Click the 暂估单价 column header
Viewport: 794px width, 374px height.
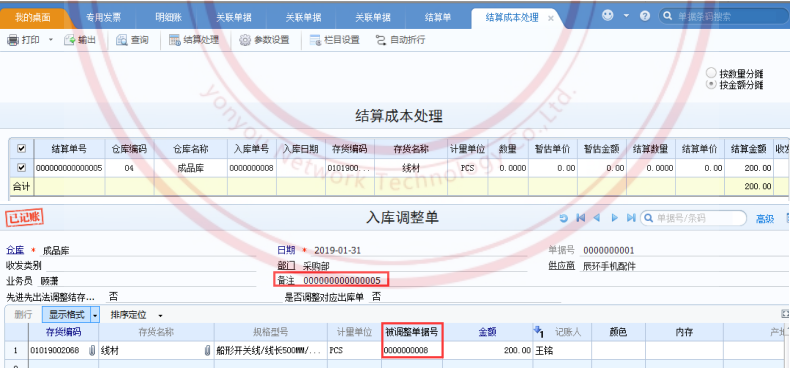pyautogui.click(x=552, y=149)
